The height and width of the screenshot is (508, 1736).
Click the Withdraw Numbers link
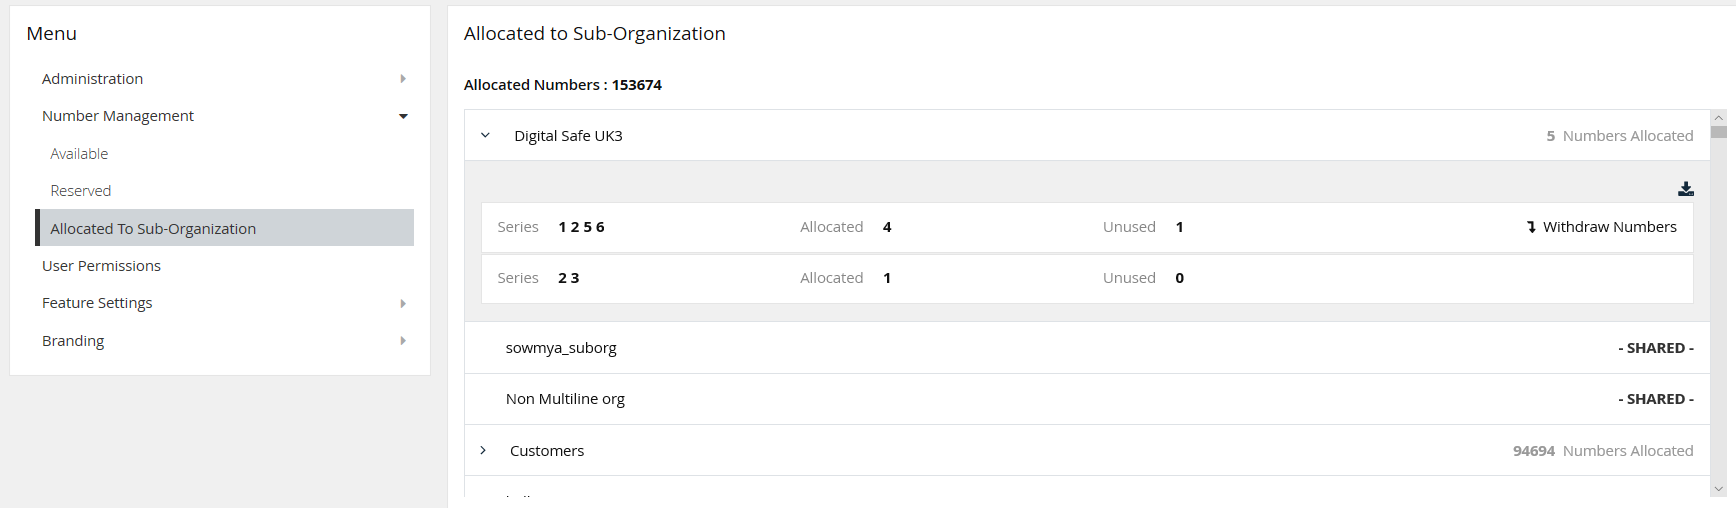click(1609, 227)
